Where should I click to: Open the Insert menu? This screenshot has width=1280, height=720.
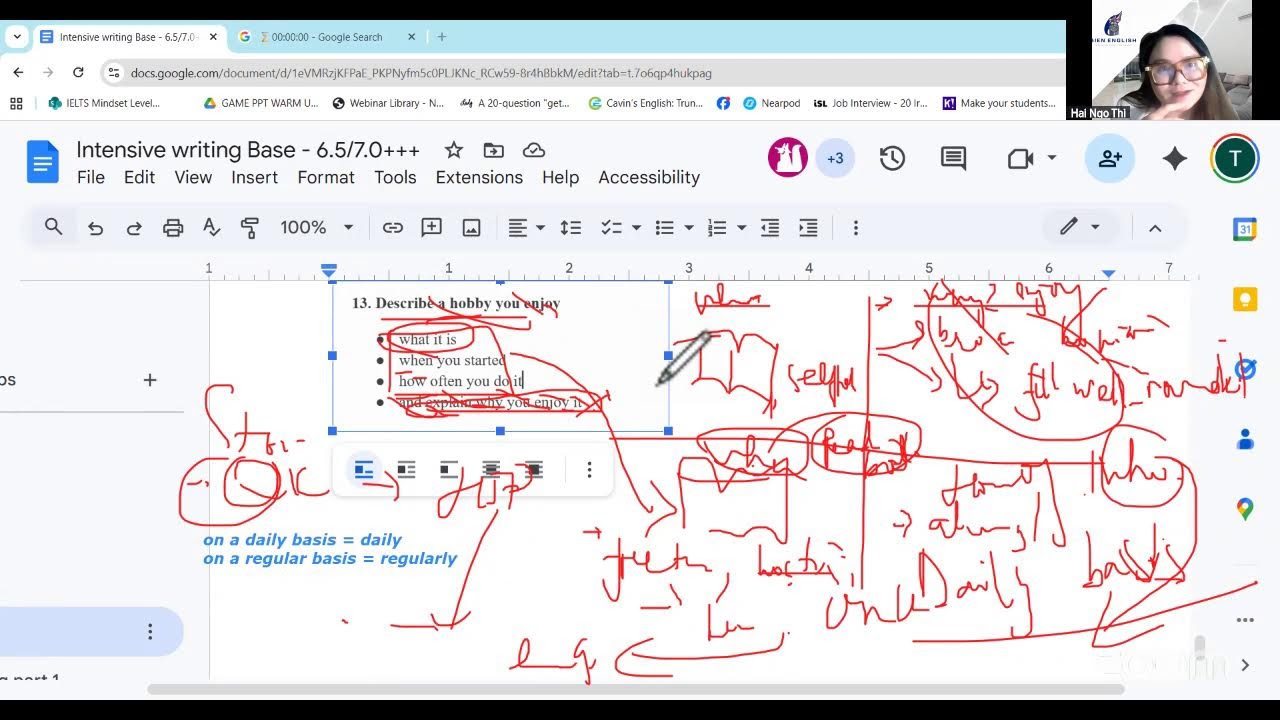254,177
